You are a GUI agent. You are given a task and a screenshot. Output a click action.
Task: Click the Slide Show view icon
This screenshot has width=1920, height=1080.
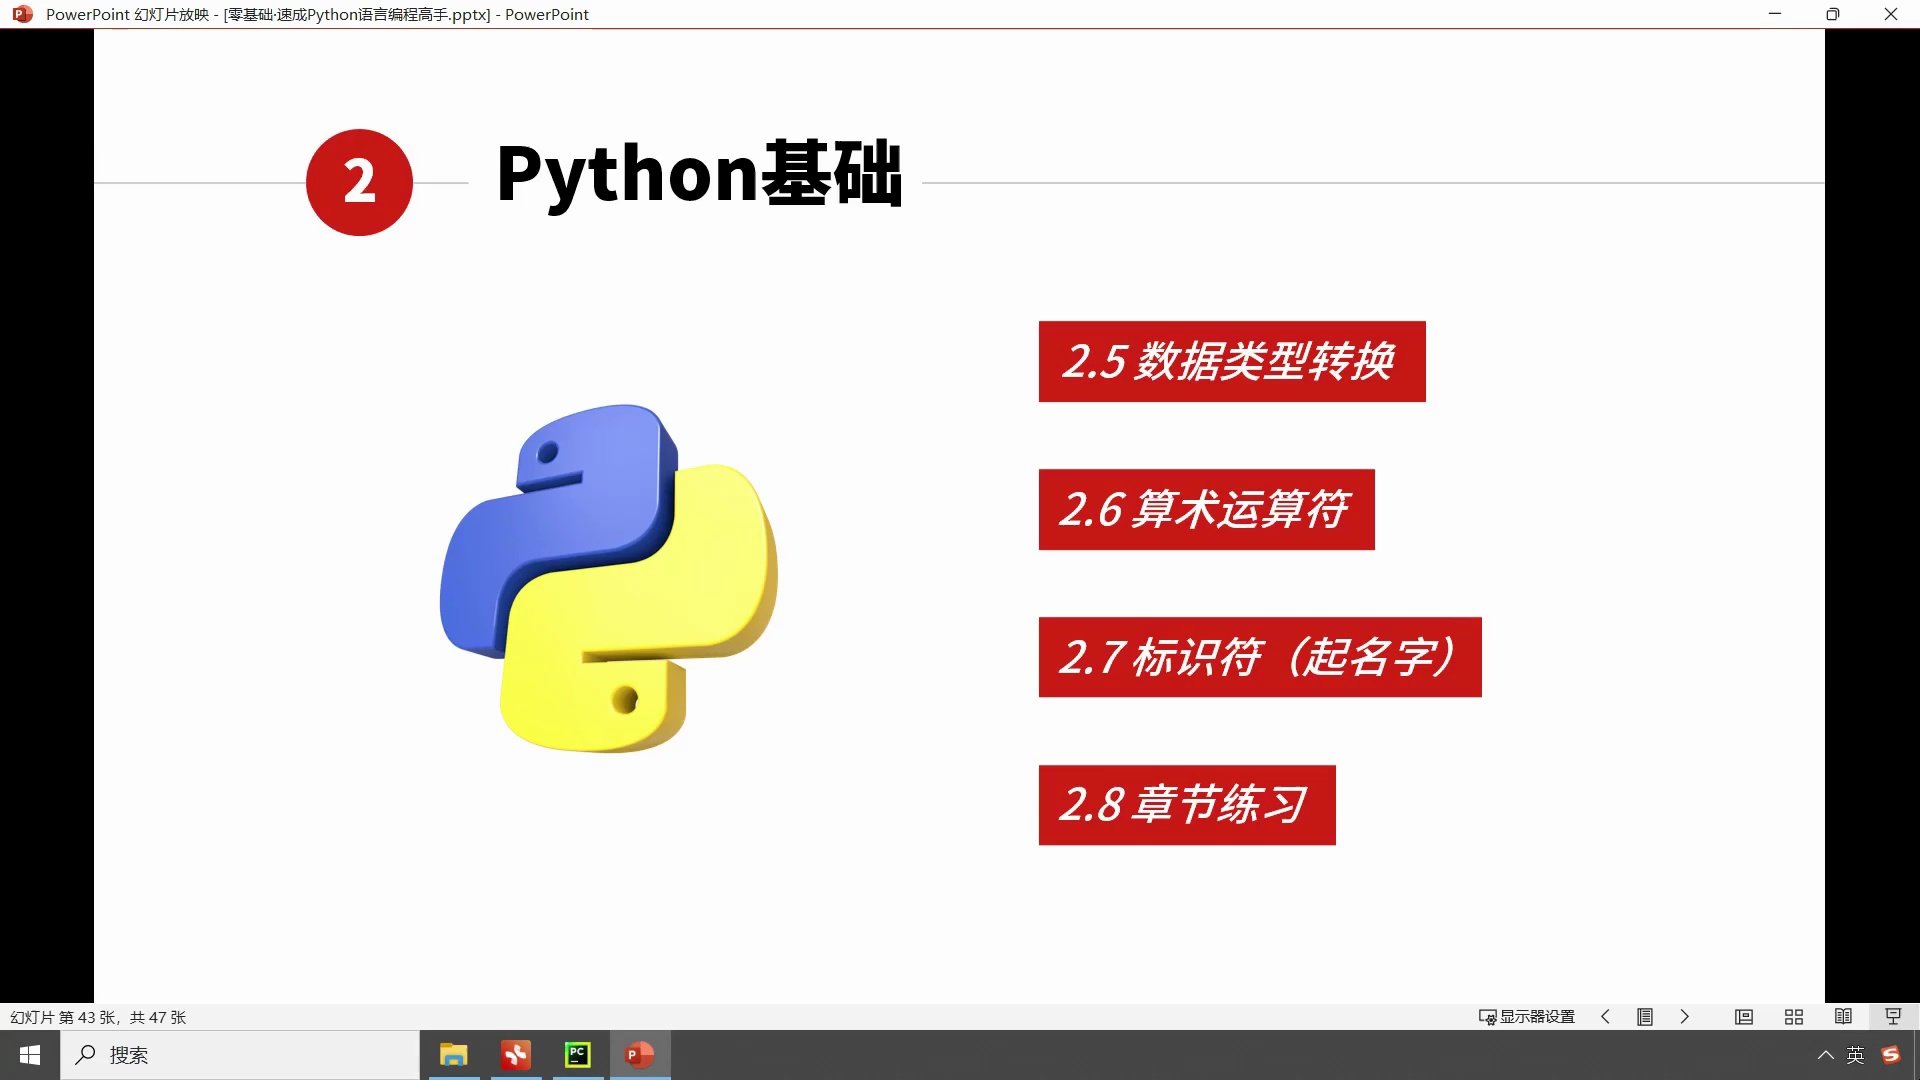tap(1892, 1016)
